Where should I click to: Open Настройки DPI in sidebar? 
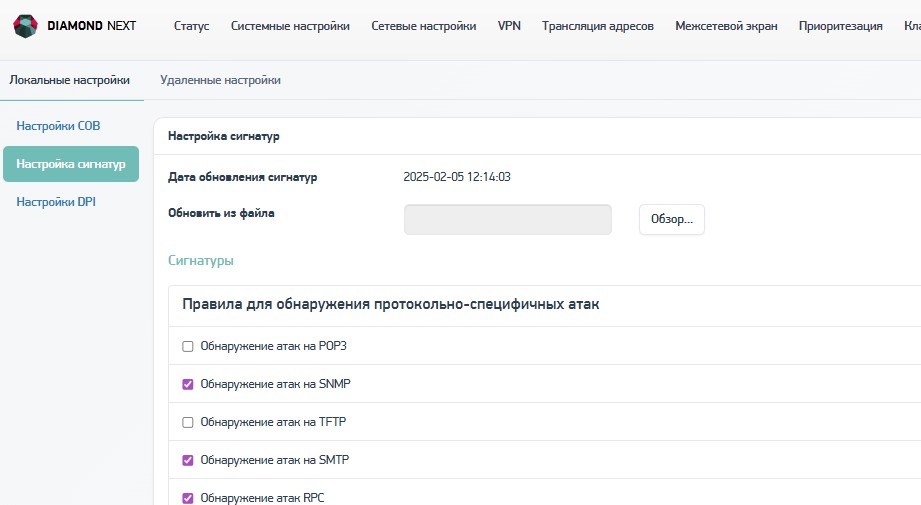point(56,201)
